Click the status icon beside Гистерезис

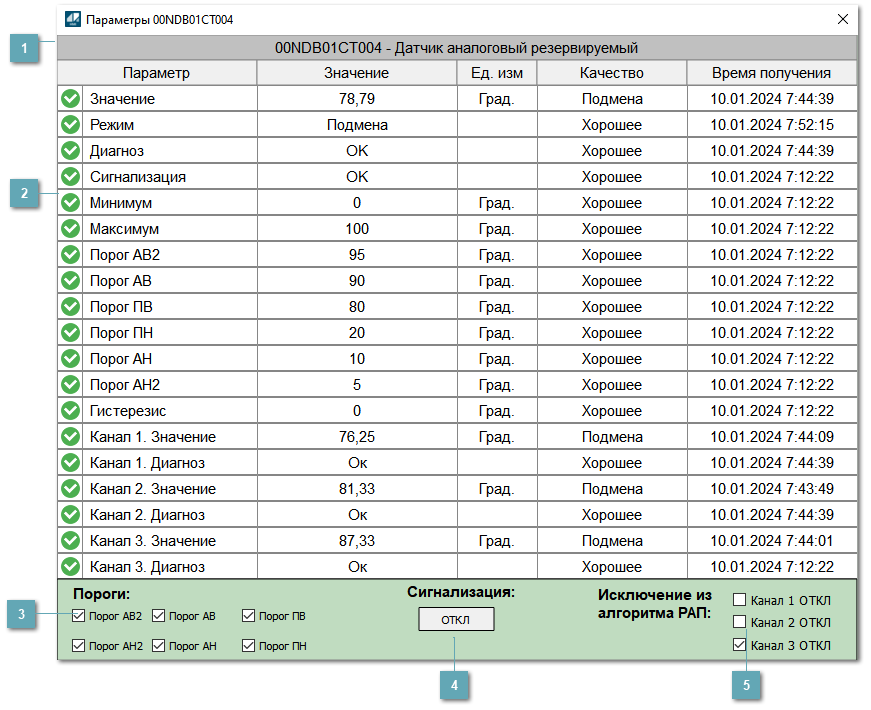(x=70, y=411)
